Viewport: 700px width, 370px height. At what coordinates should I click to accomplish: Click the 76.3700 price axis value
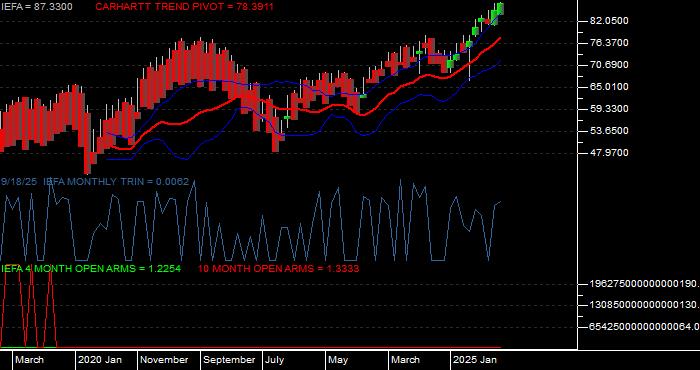click(x=610, y=43)
